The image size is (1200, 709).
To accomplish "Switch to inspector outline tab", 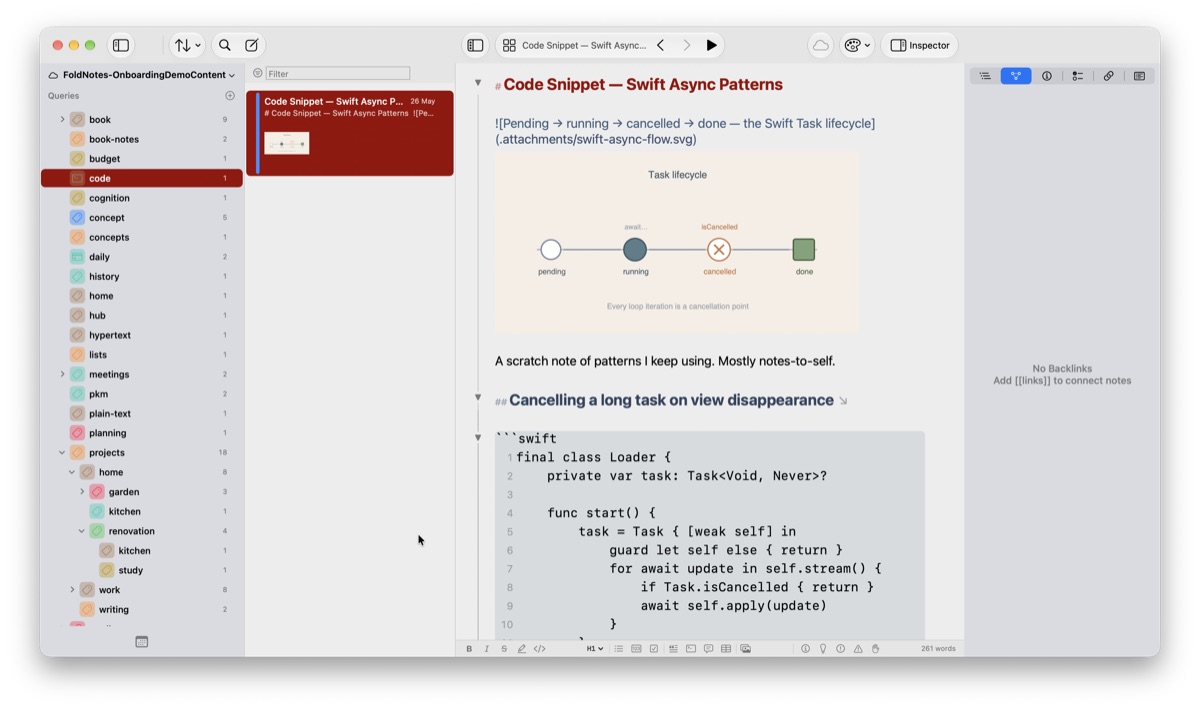I will click(x=985, y=76).
